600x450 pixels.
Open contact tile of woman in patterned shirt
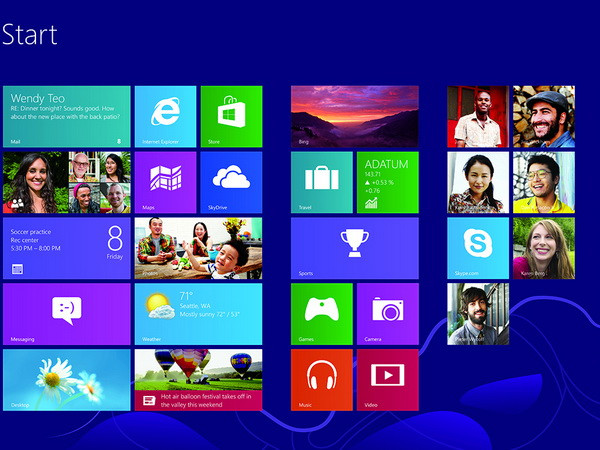pos(478,183)
